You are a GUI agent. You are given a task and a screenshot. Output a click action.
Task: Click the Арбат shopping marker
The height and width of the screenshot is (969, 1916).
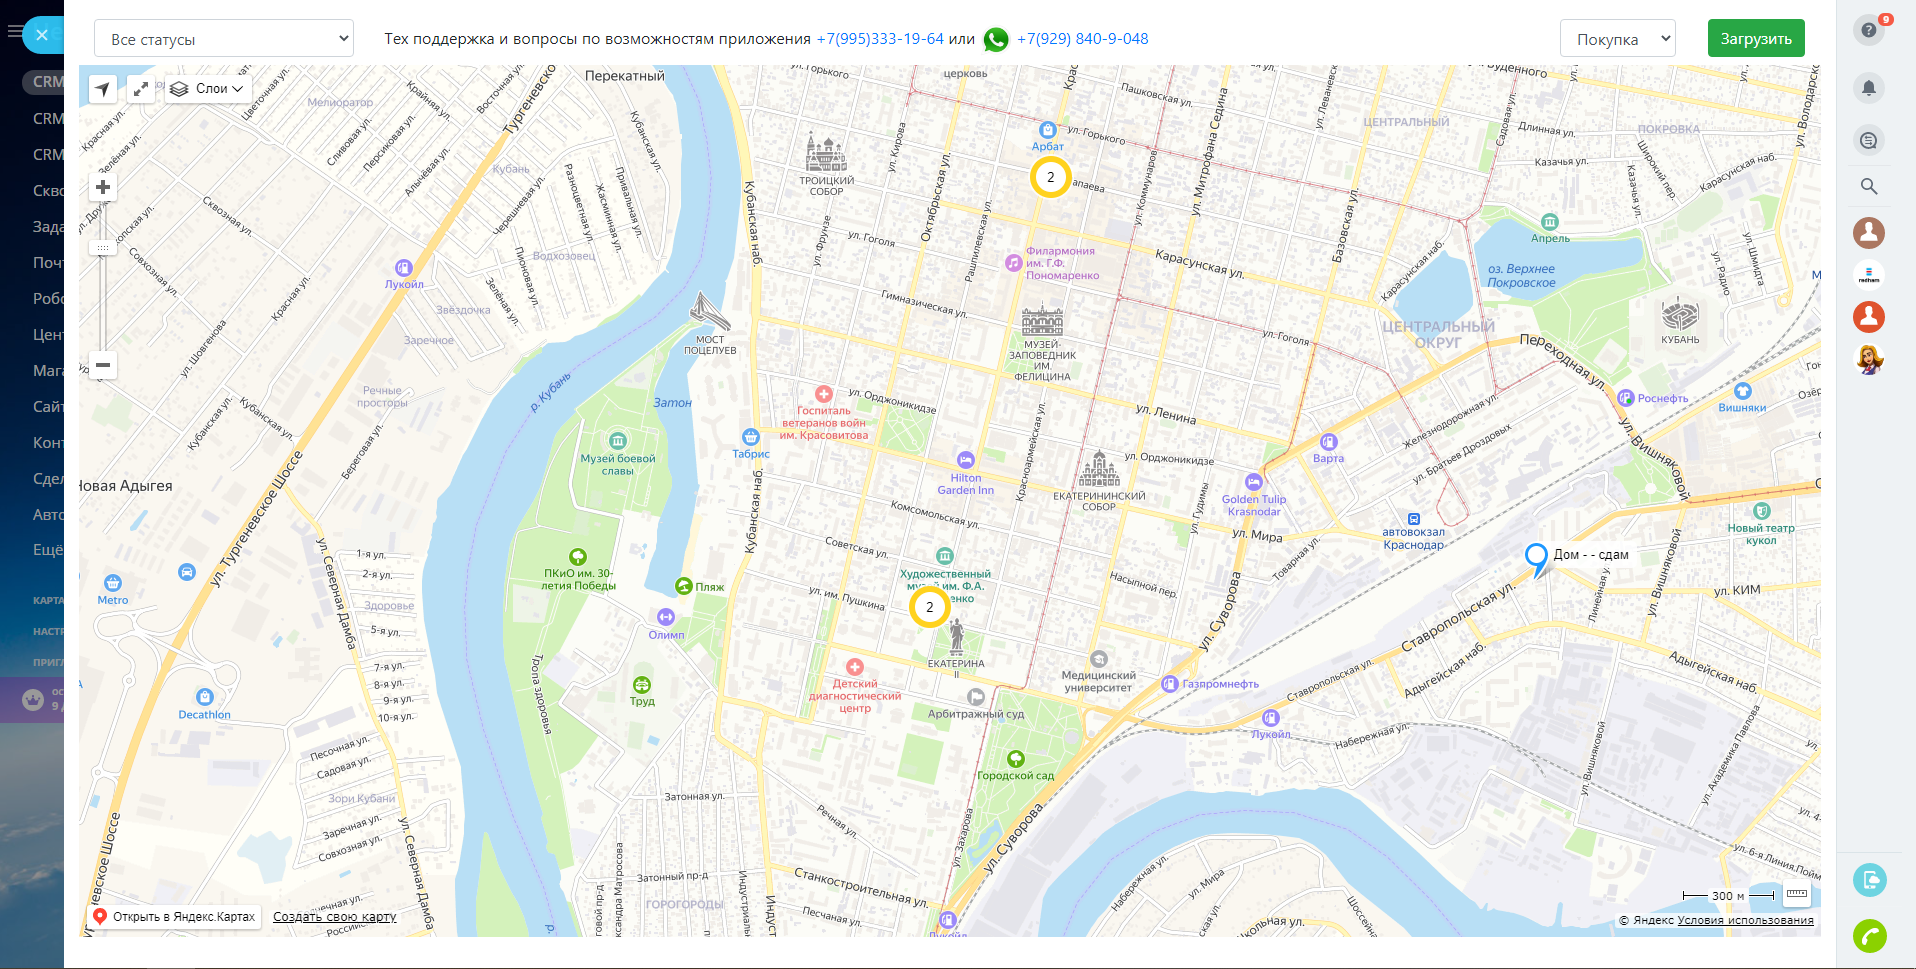(1047, 130)
